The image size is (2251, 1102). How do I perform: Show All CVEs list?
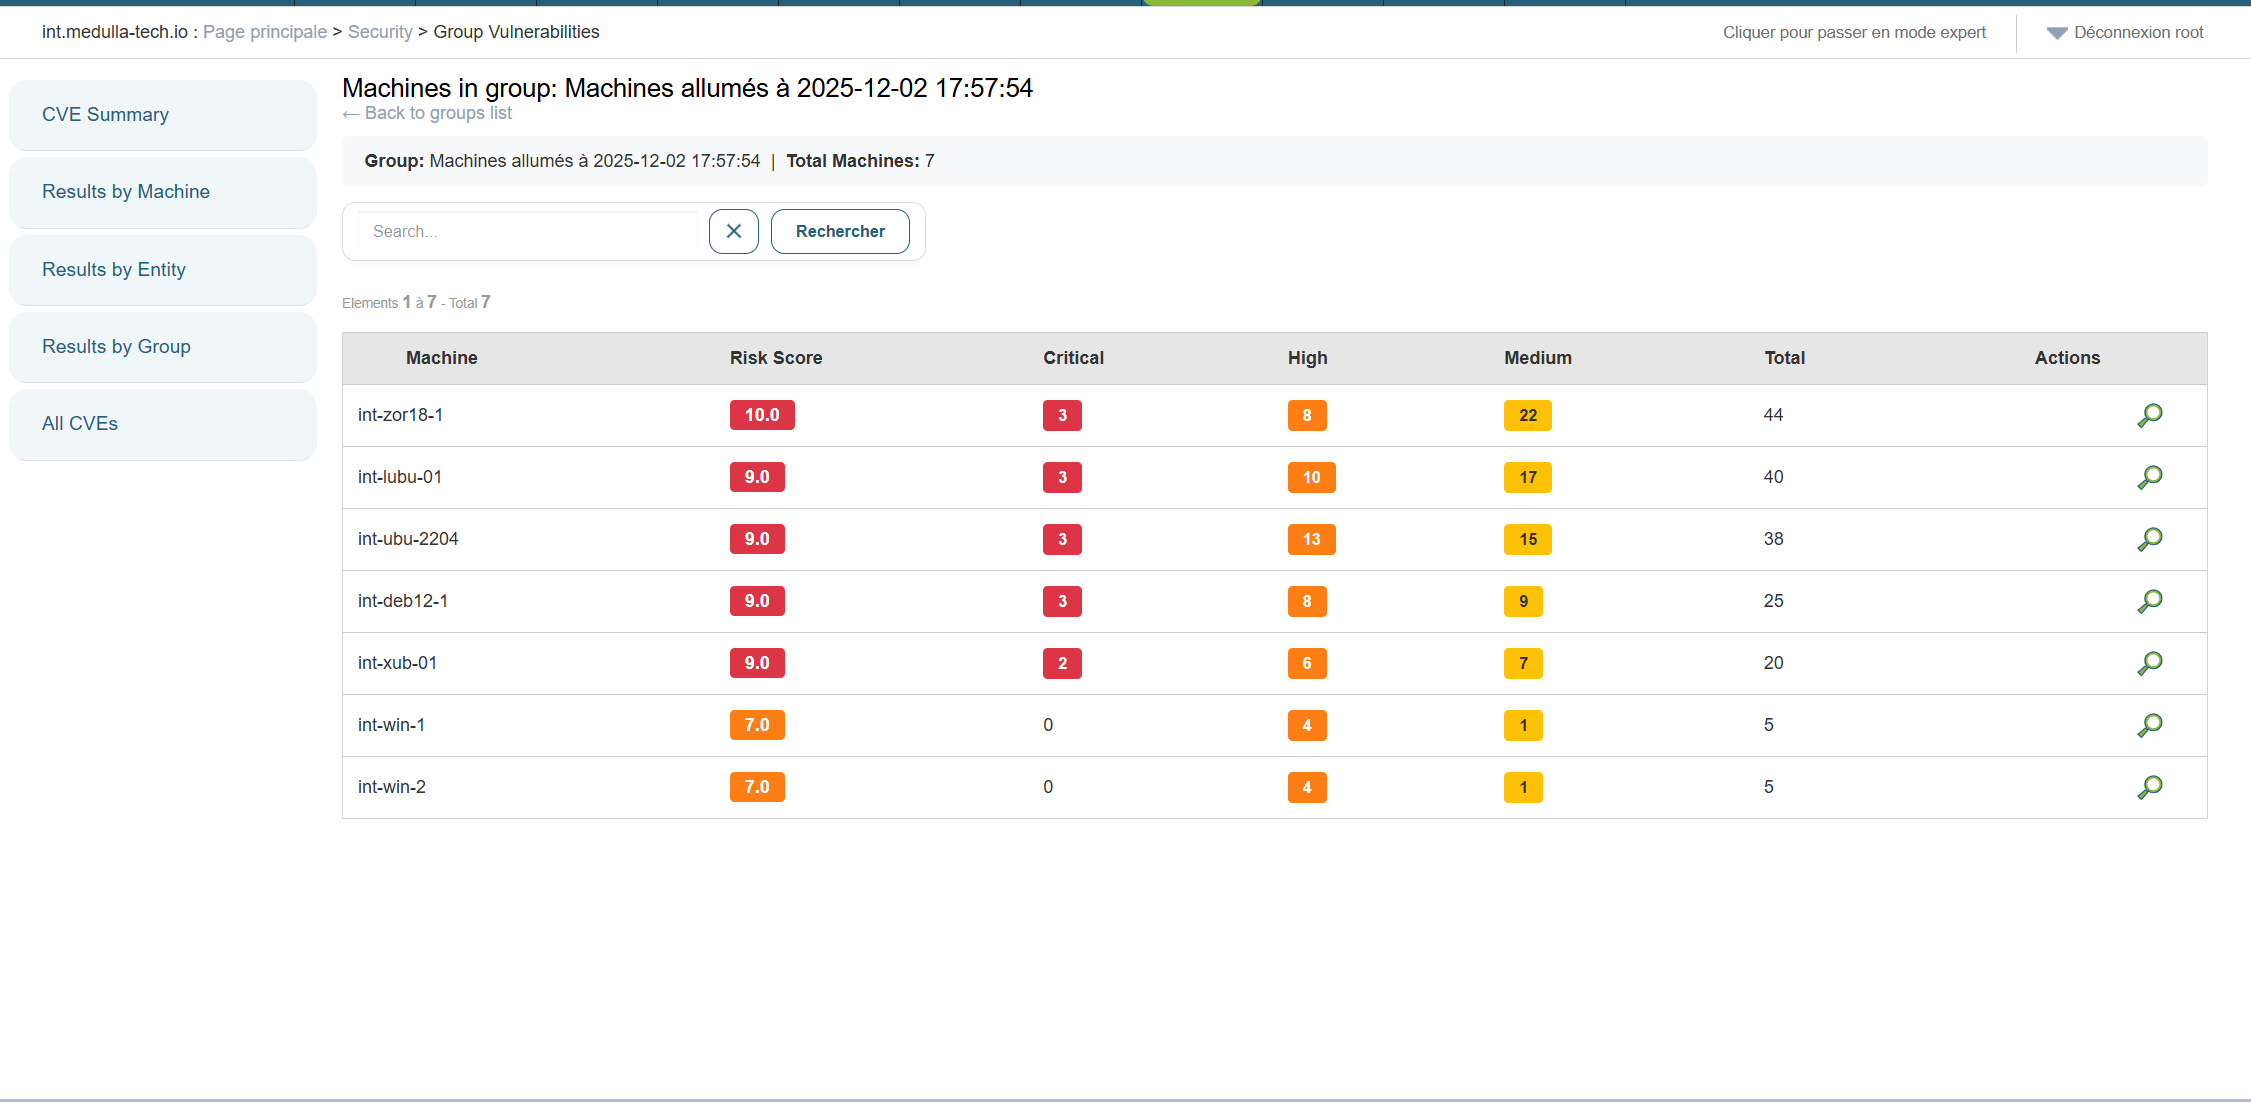coord(80,424)
